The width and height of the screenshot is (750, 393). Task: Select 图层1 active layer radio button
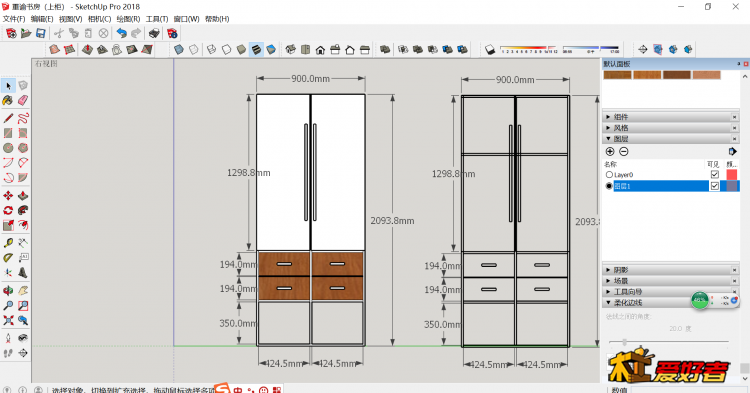609,186
